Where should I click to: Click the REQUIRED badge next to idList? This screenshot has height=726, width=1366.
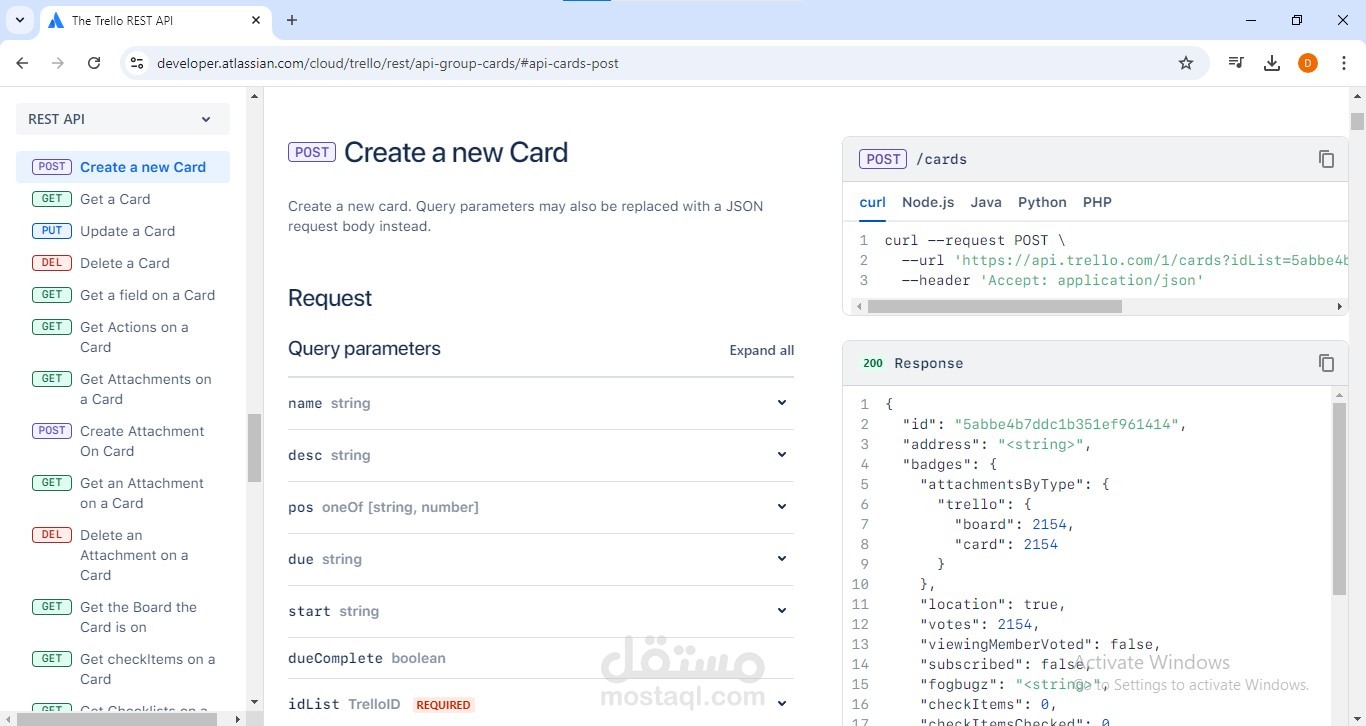coord(443,705)
